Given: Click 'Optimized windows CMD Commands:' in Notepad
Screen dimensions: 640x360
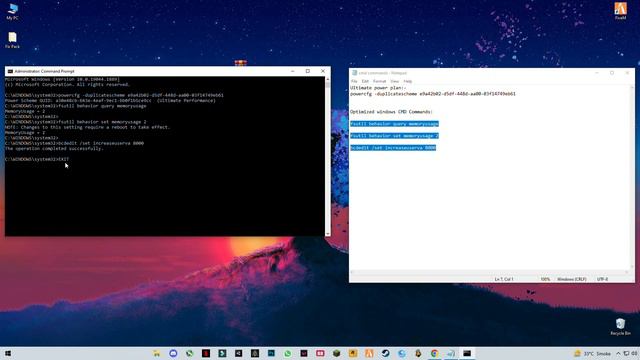Looking at the screenshot, I should (x=391, y=112).
